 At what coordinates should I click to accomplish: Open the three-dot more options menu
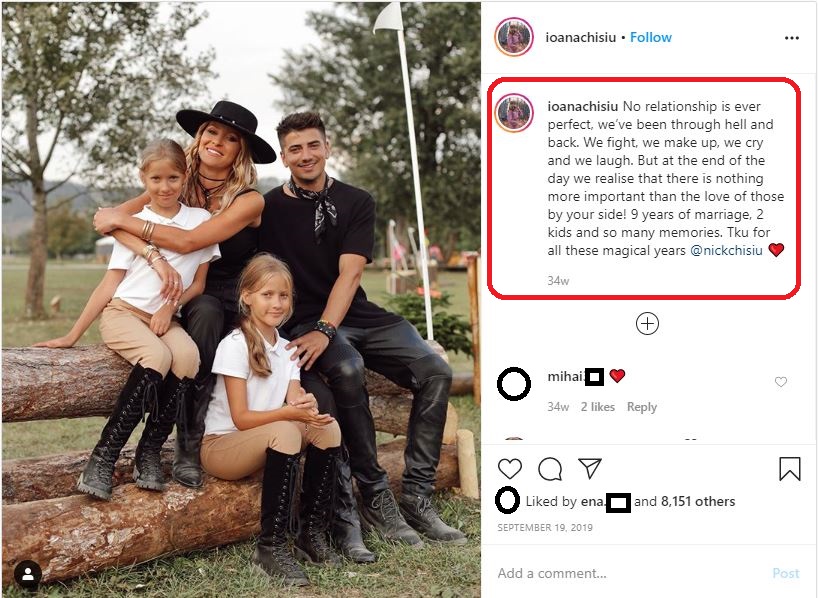pyautogui.click(x=792, y=38)
